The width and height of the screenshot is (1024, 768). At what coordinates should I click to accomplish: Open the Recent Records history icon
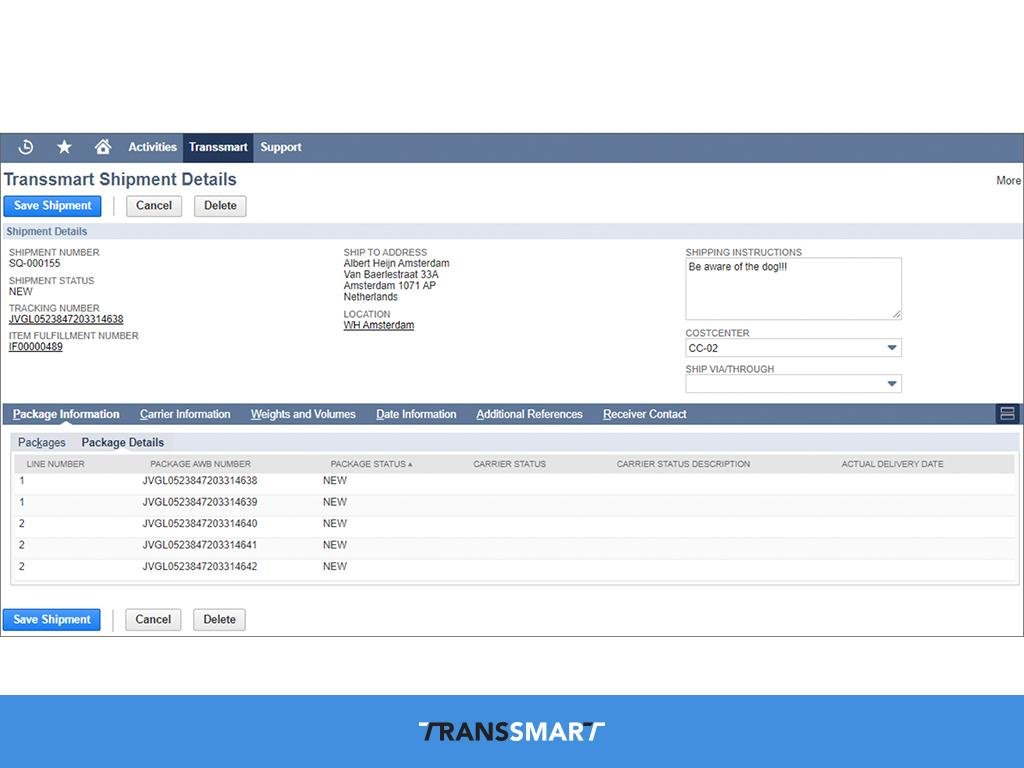click(x=26, y=147)
